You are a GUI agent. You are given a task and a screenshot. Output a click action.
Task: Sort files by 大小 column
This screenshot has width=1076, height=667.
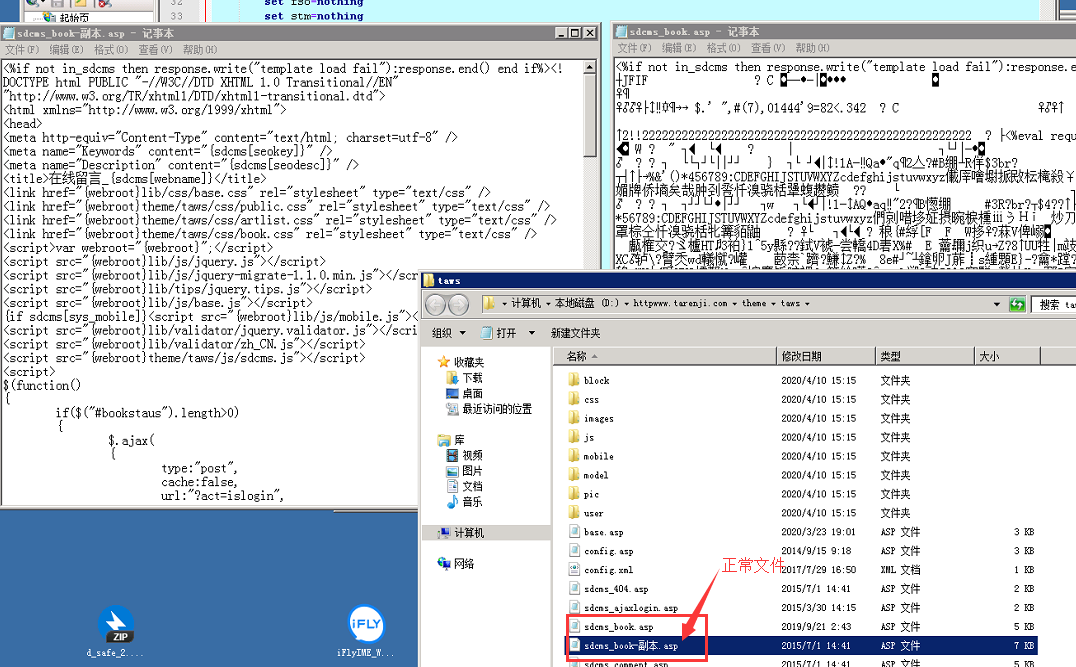1007,356
